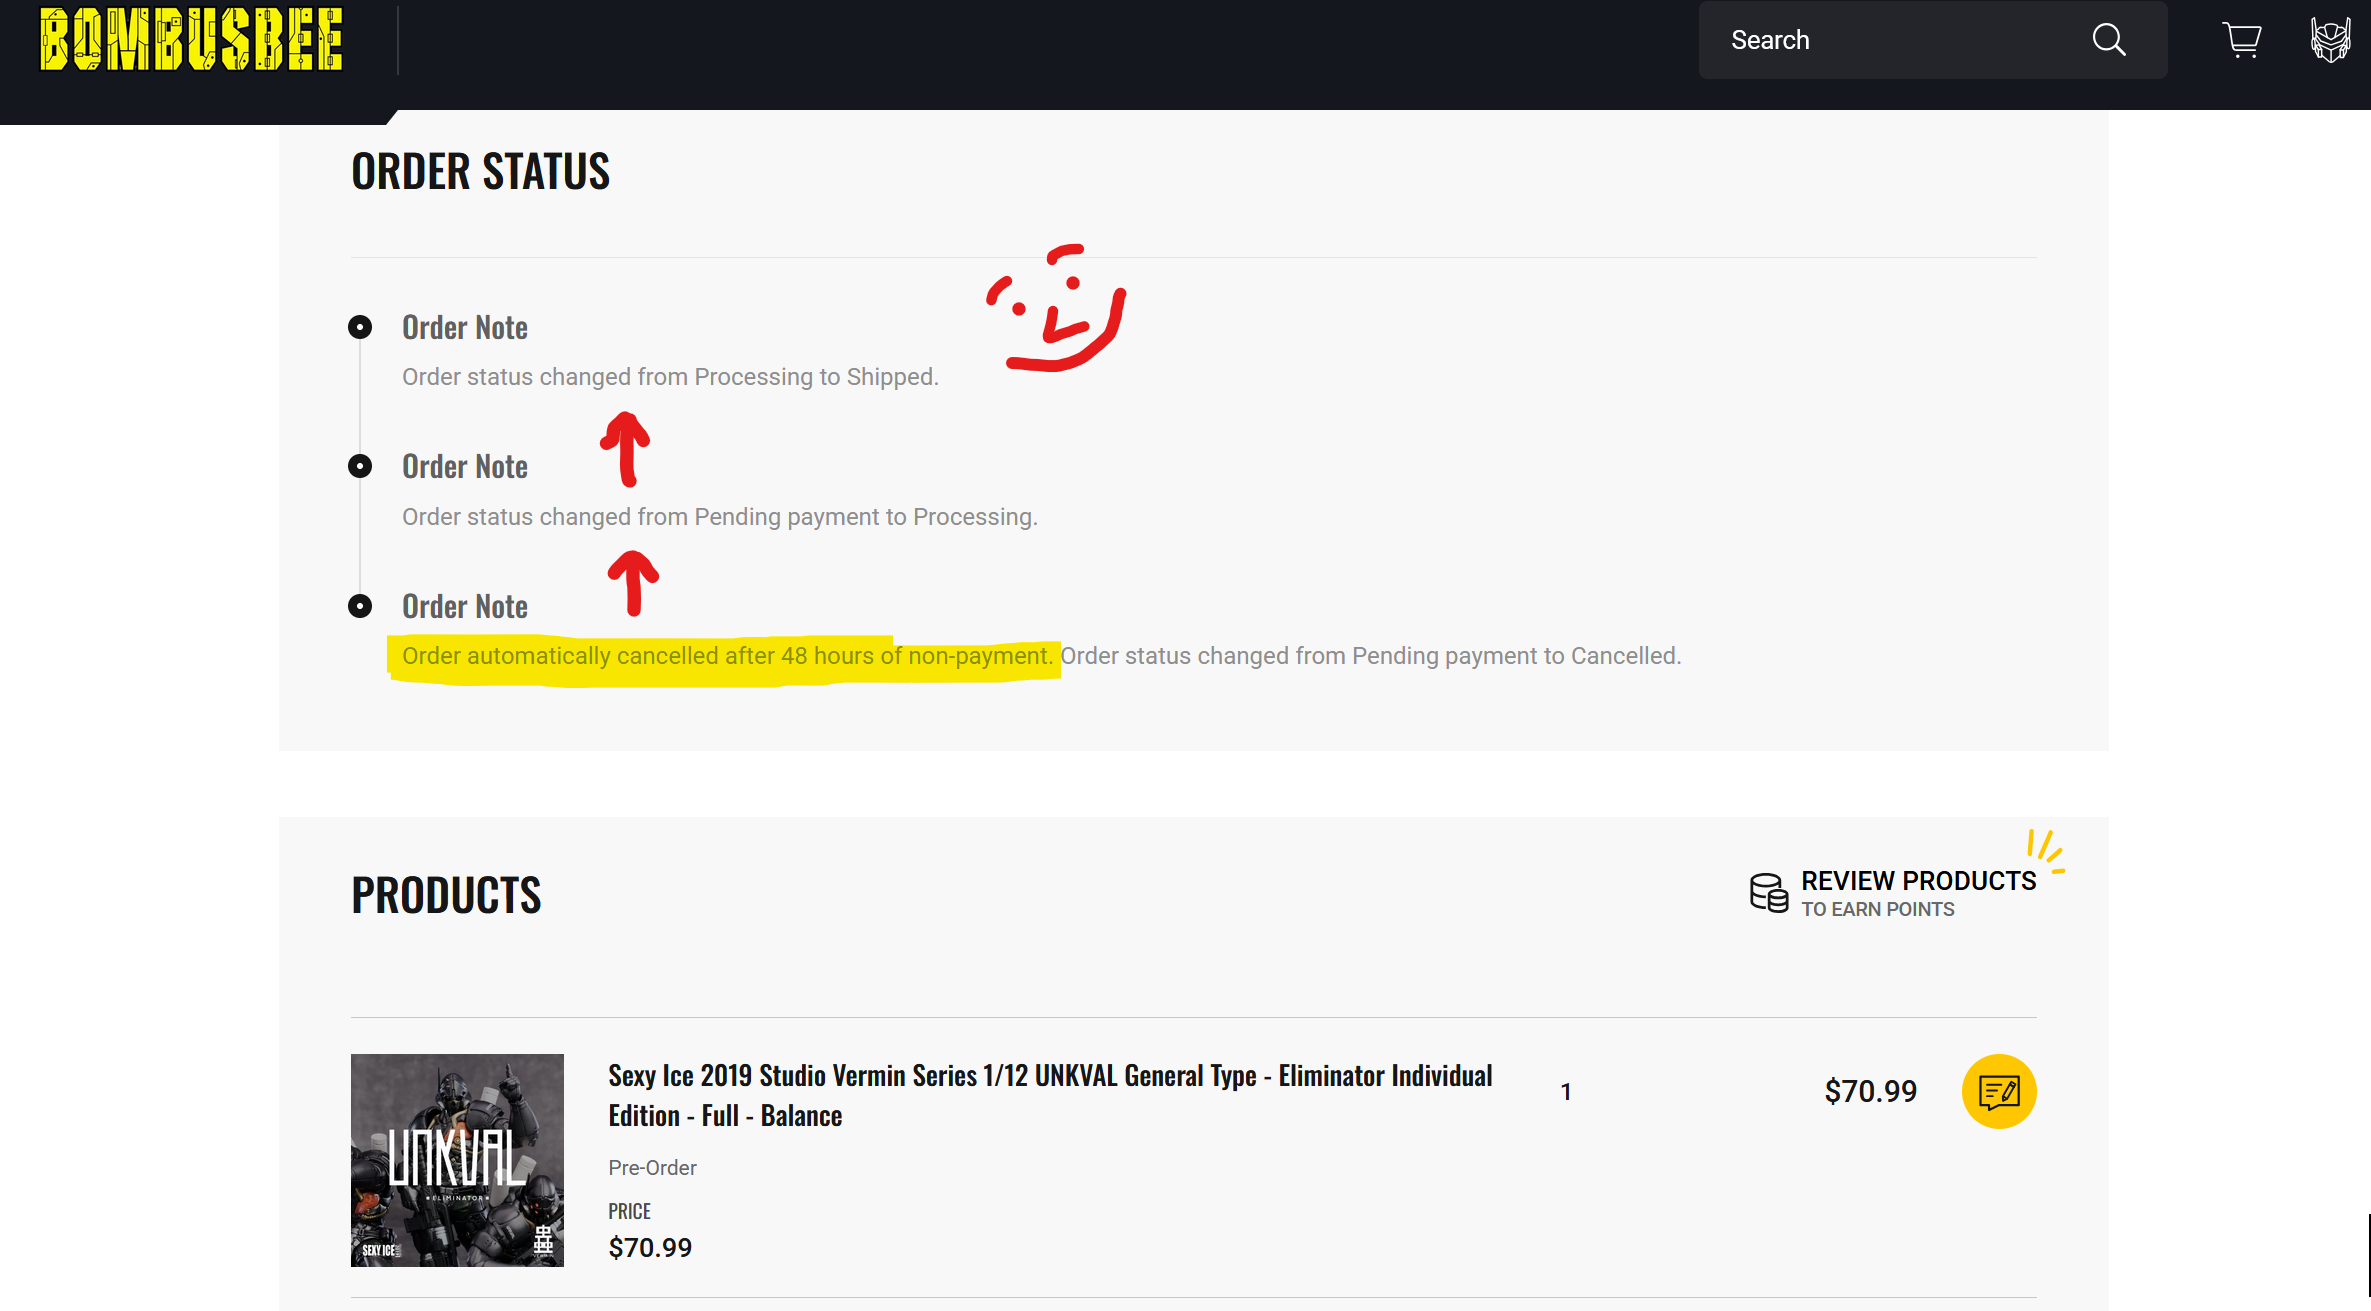The width and height of the screenshot is (2371, 1311).
Task: Click the 'Pre-Order' label
Action: pos(652,1168)
